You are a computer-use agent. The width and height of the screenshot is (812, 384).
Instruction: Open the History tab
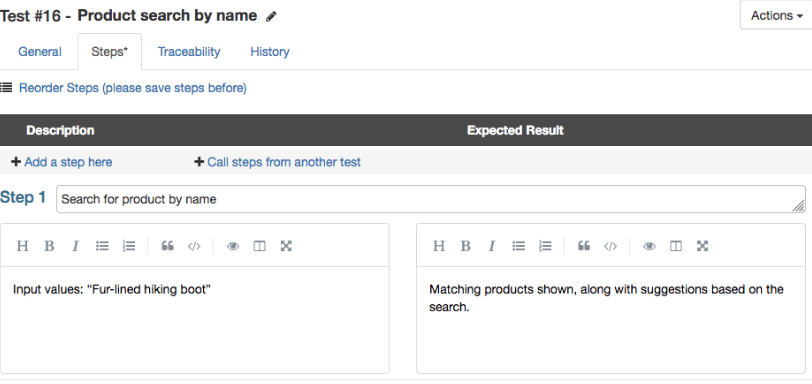coord(270,52)
